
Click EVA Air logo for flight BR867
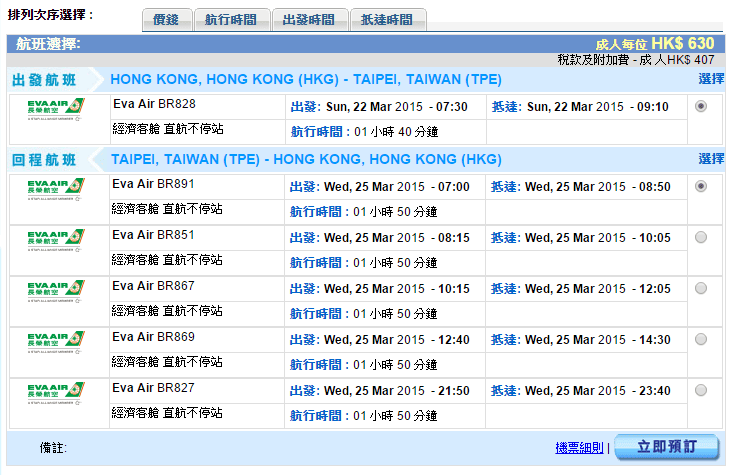pyautogui.click(x=56, y=290)
